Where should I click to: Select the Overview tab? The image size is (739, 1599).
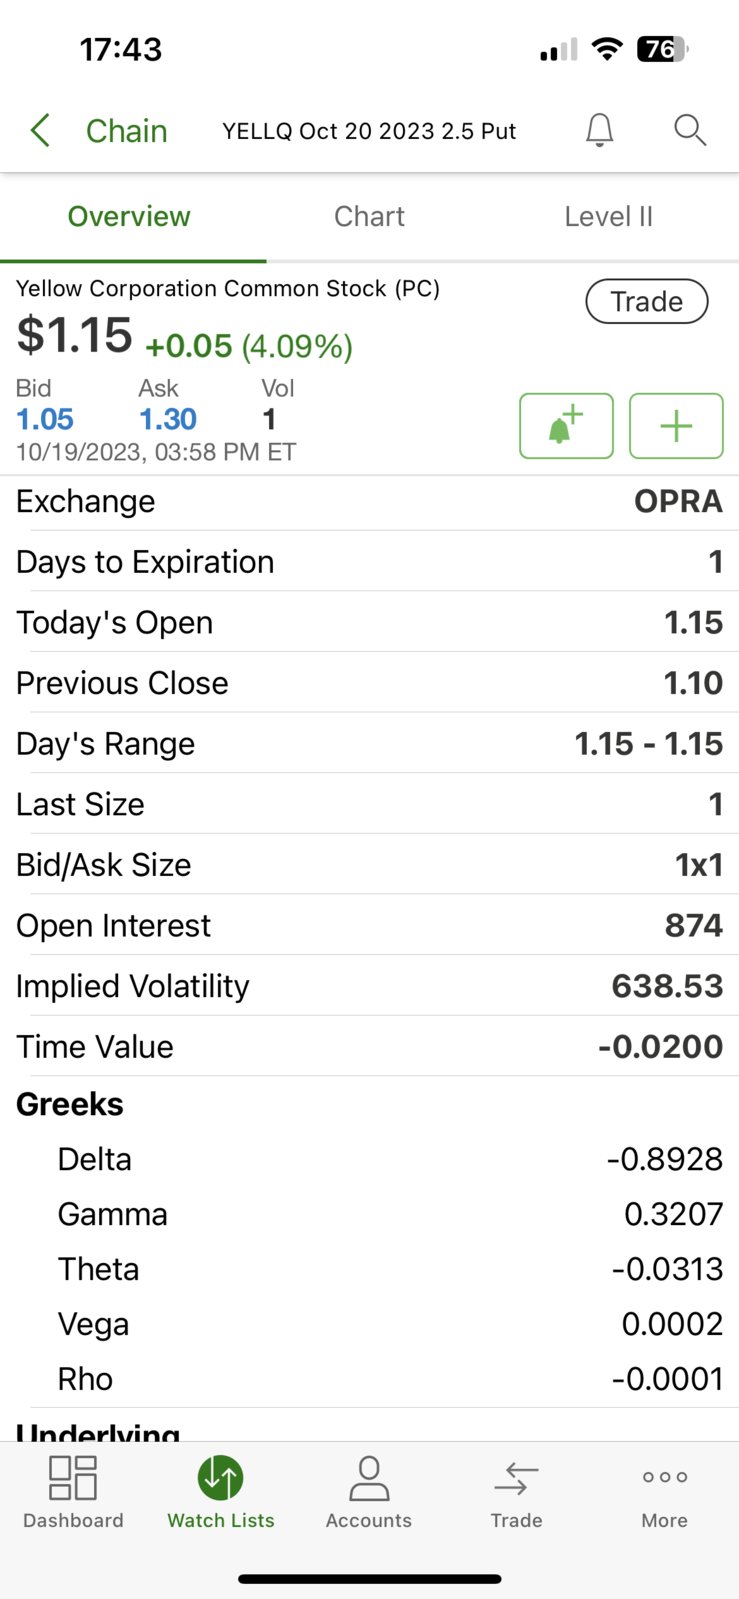[129, 217]
